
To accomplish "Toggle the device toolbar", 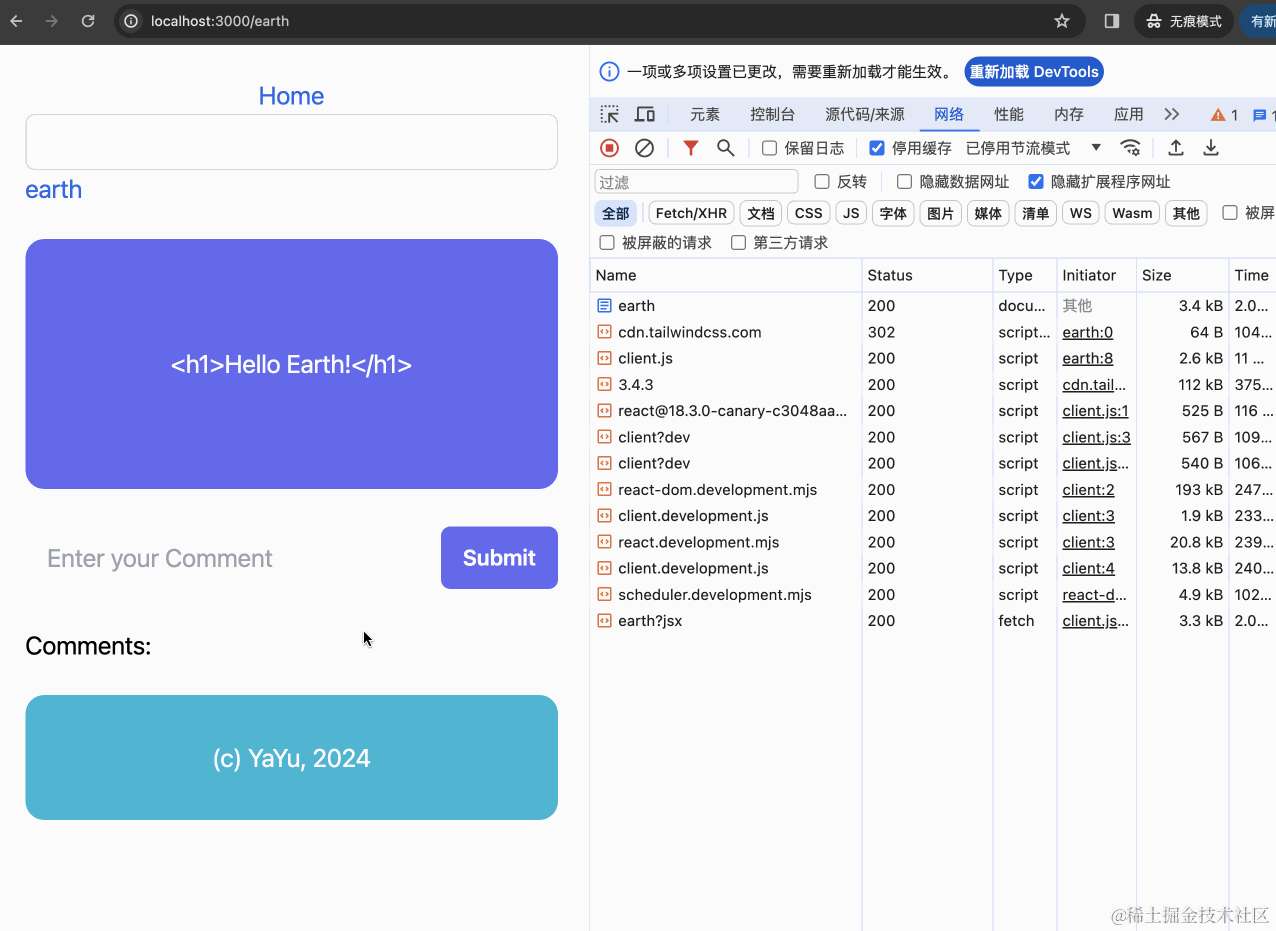I will [x=644, y=114].
